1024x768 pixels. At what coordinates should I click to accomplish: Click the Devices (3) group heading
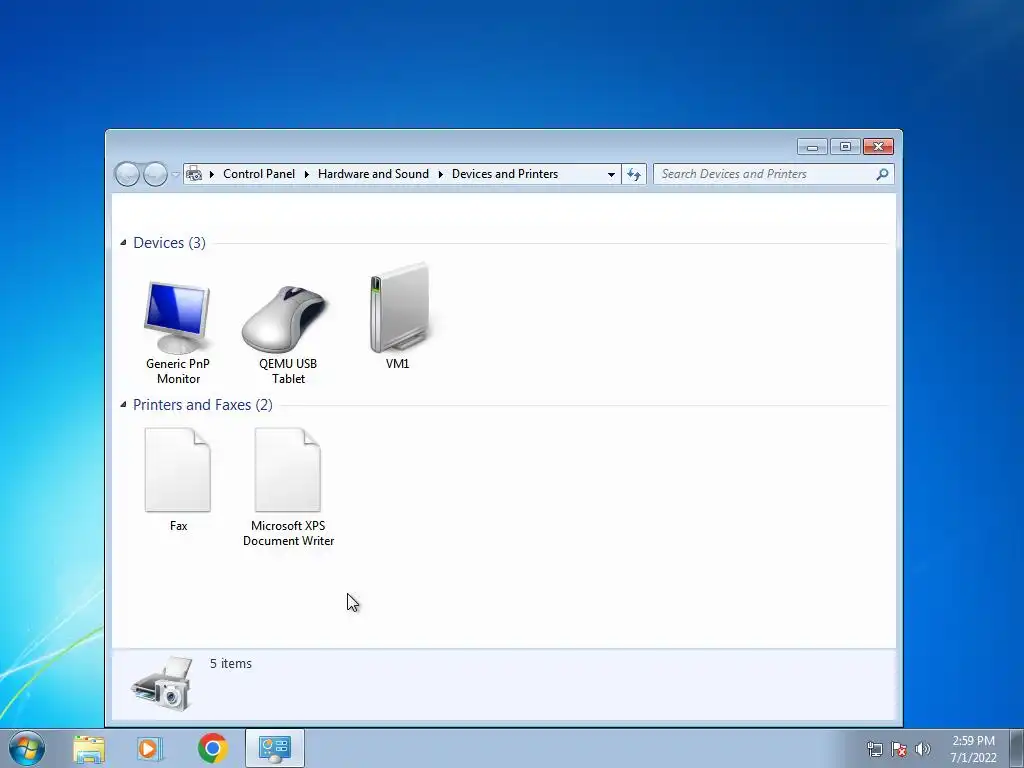(169, 243)
